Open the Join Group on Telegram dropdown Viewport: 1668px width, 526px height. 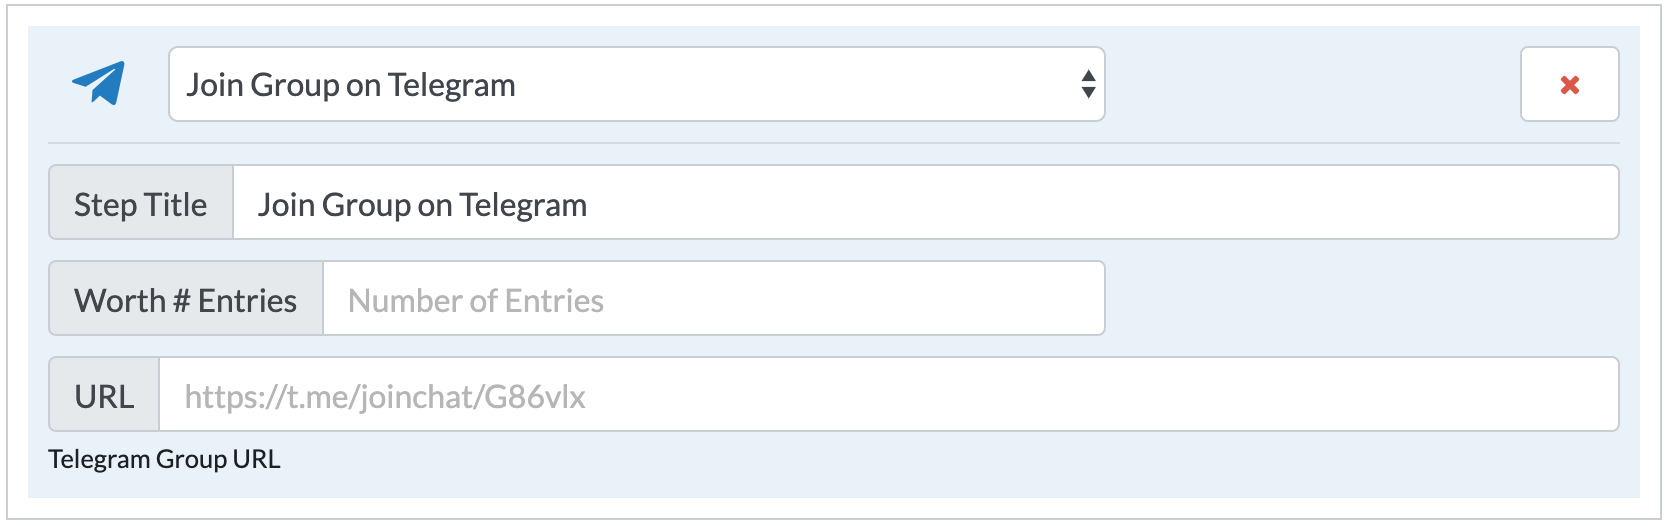click(637, 84)
